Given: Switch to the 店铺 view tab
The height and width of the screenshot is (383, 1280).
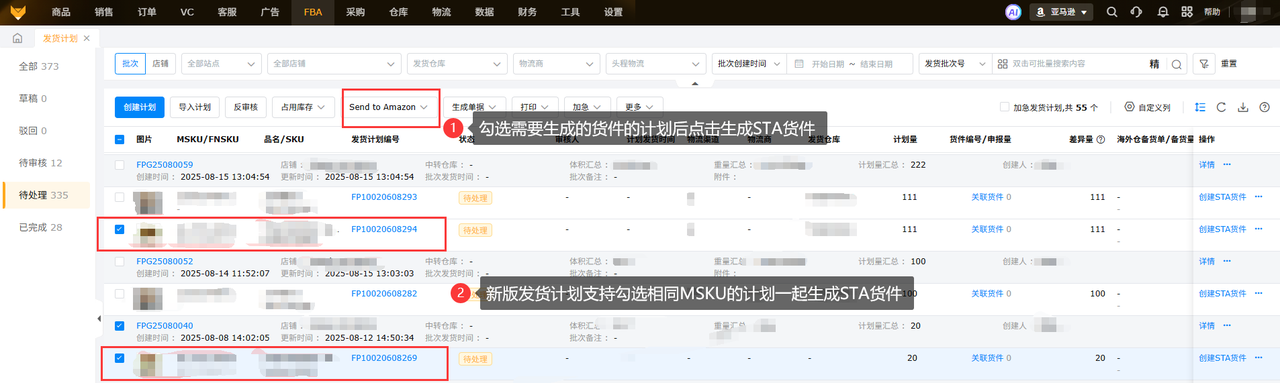Looking at the screenshot, I should coord(160,63).
